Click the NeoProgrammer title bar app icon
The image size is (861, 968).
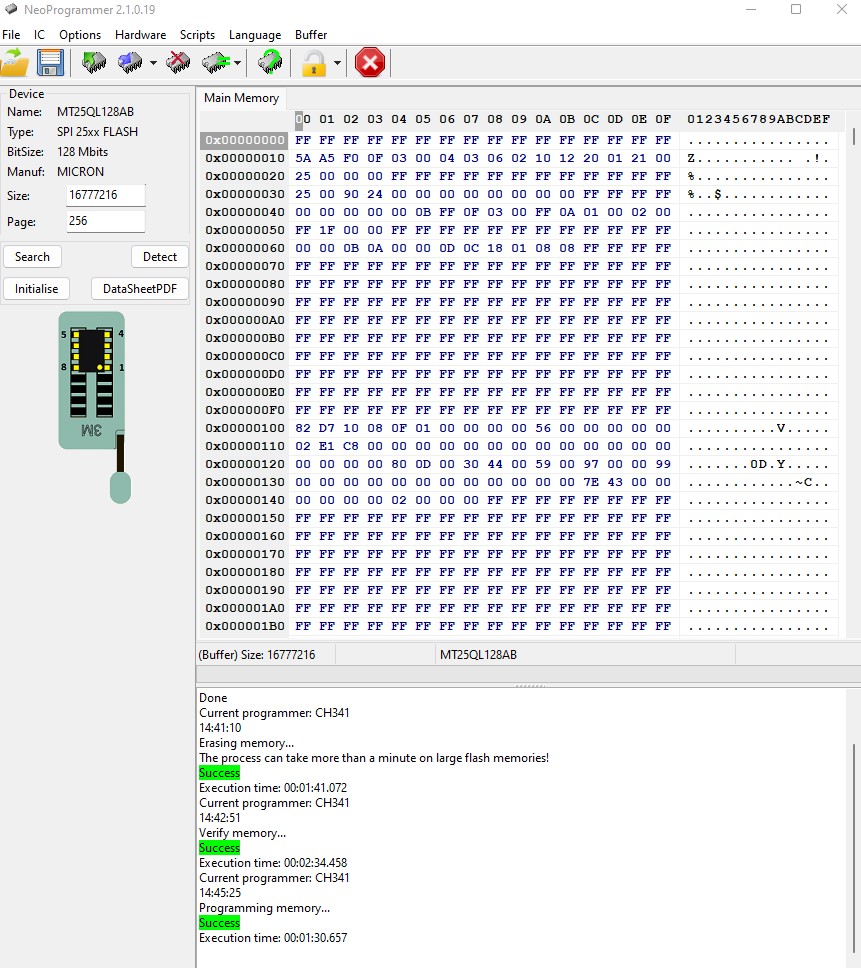pyautogui.click(x=10, y=9)
